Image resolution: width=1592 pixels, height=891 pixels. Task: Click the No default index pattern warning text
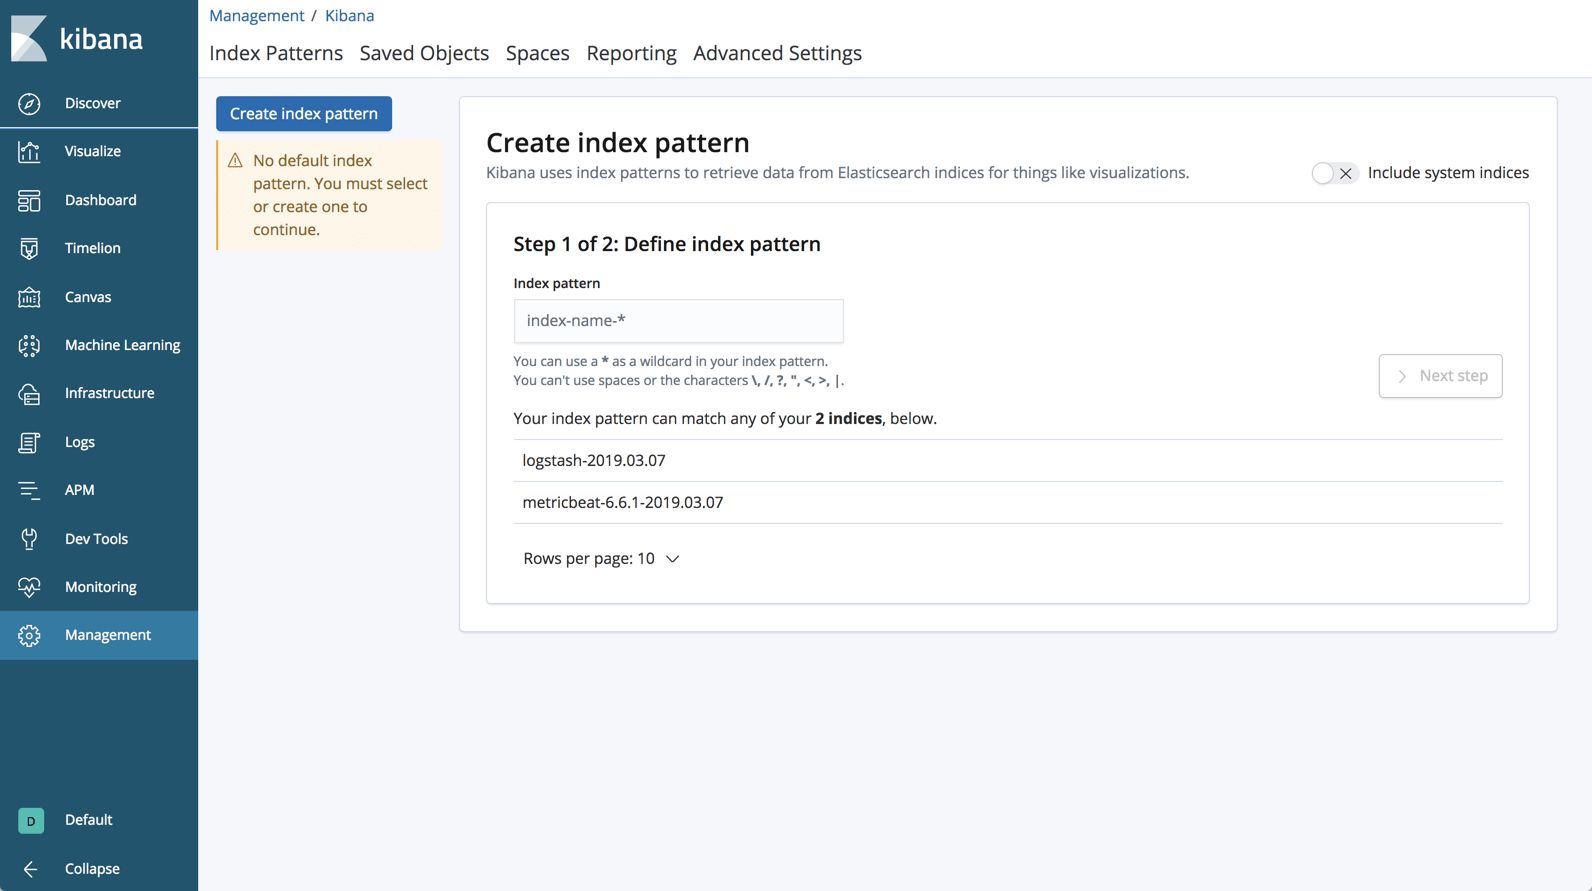pos(340,195)
